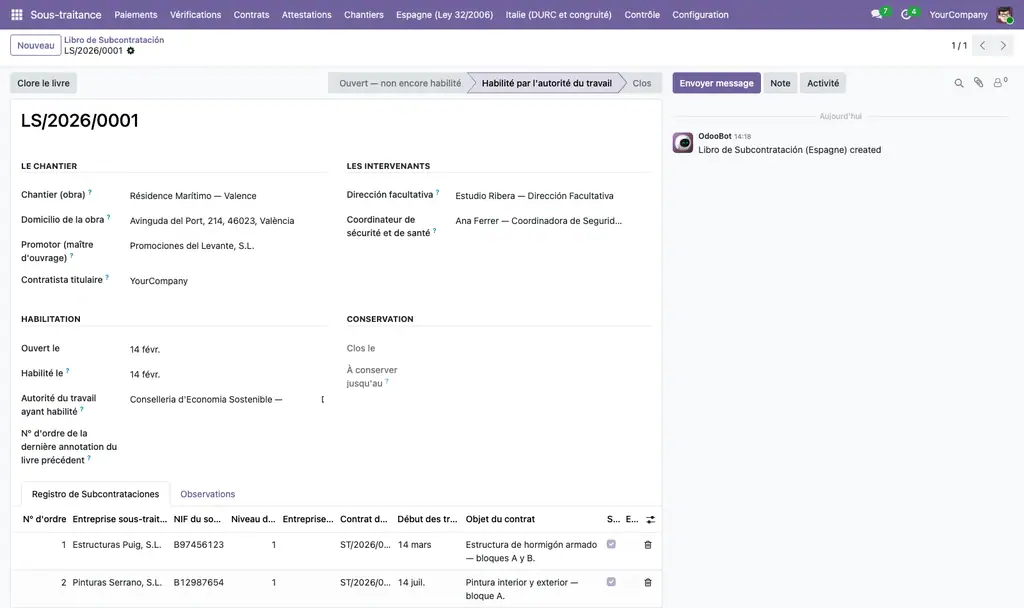Show followers with the person icon
The width and height of the screenshot is (1024, 608).
999,83
